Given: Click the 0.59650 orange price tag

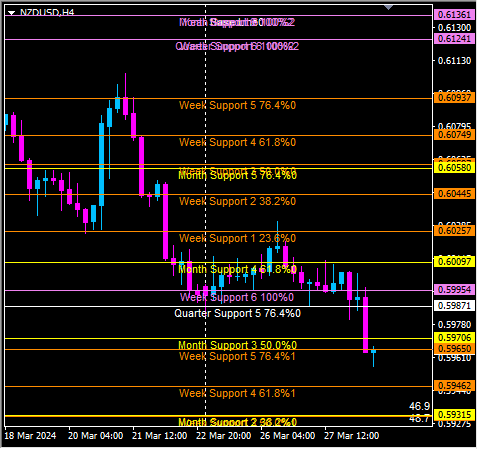Looking at the screenshot, I should pos(454,349).
